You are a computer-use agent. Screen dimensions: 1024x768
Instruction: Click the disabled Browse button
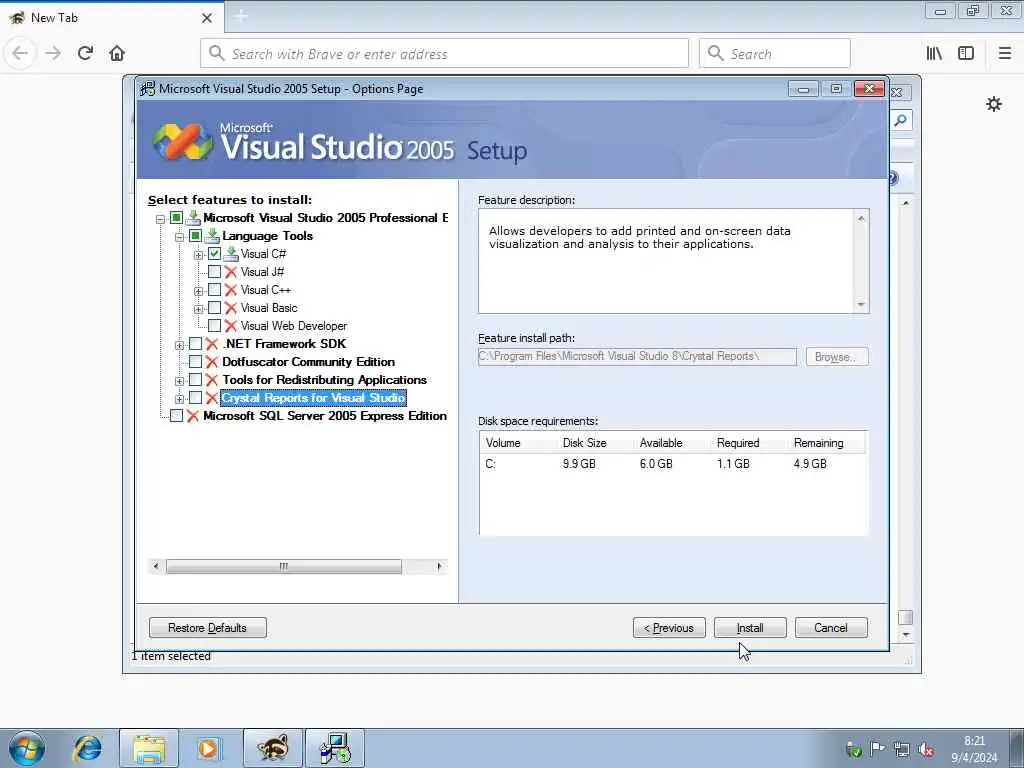837,357
